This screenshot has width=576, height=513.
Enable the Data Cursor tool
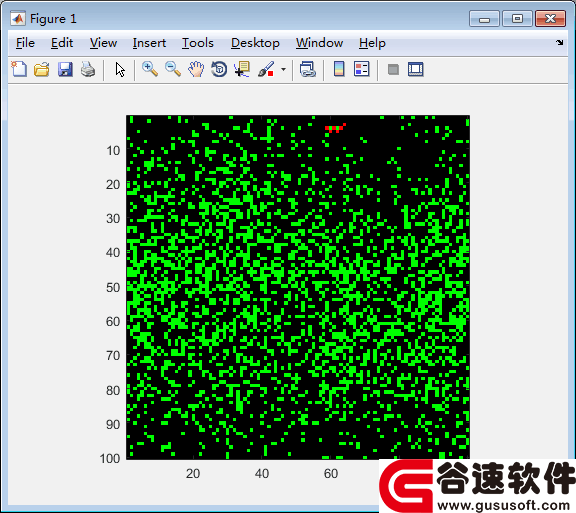click(242, 69)
